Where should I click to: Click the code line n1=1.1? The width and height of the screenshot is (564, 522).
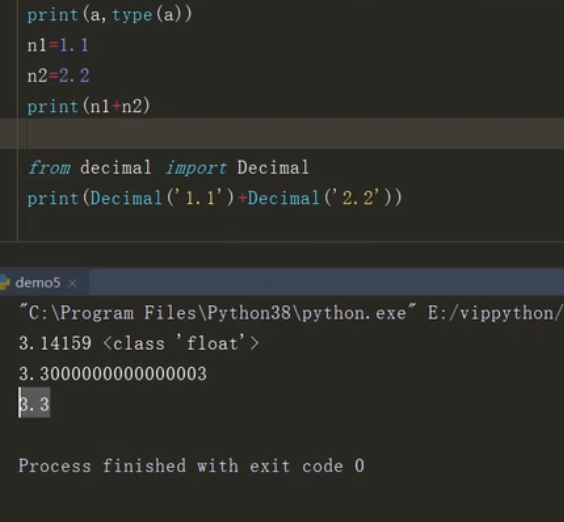(x=58, y=46)
